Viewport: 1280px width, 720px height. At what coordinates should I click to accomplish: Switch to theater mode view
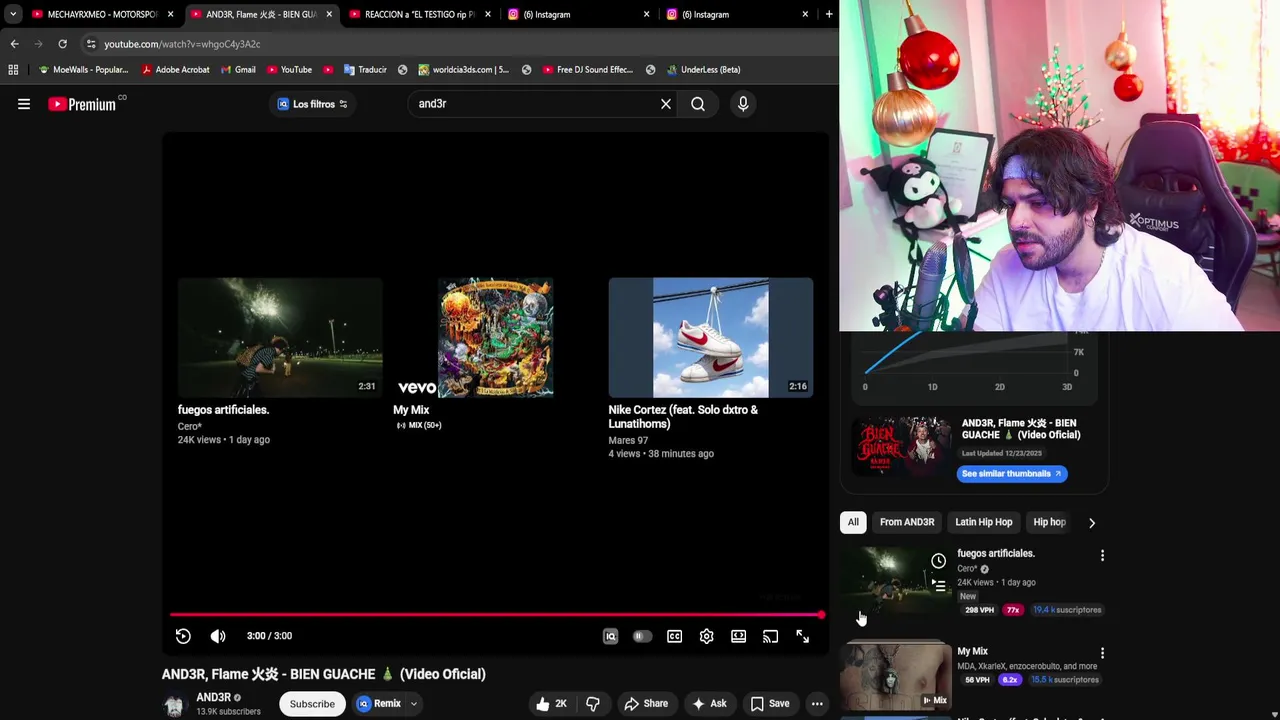click(x=739, y=636)
